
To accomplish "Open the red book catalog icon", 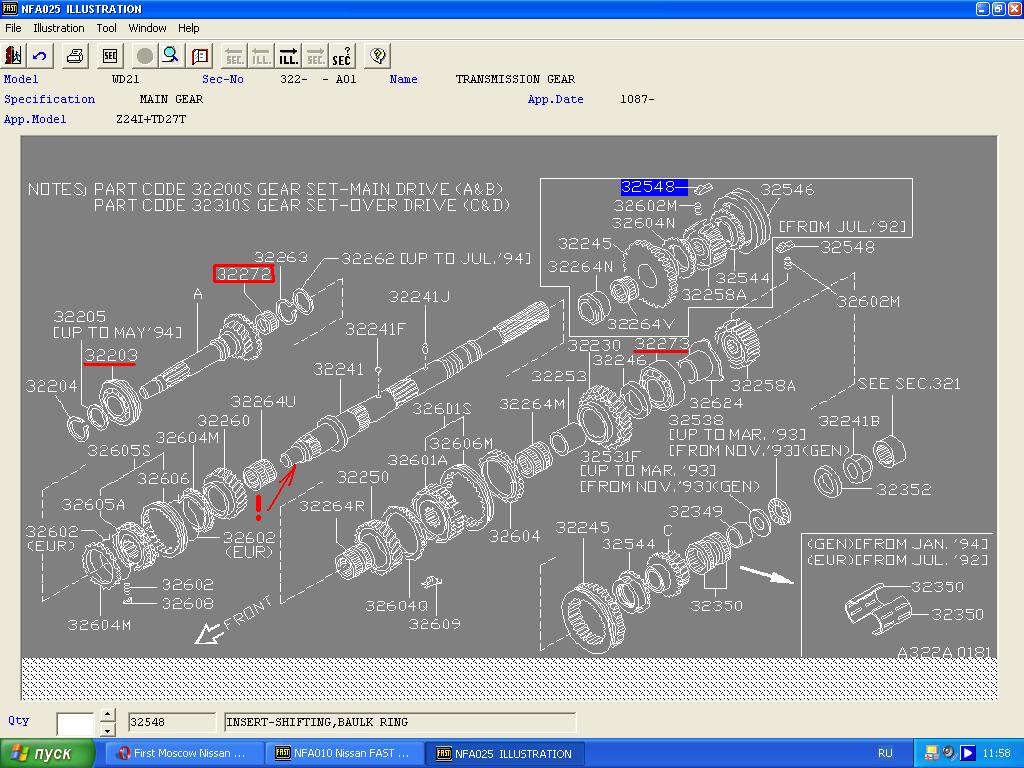I will tap(200, 56).
